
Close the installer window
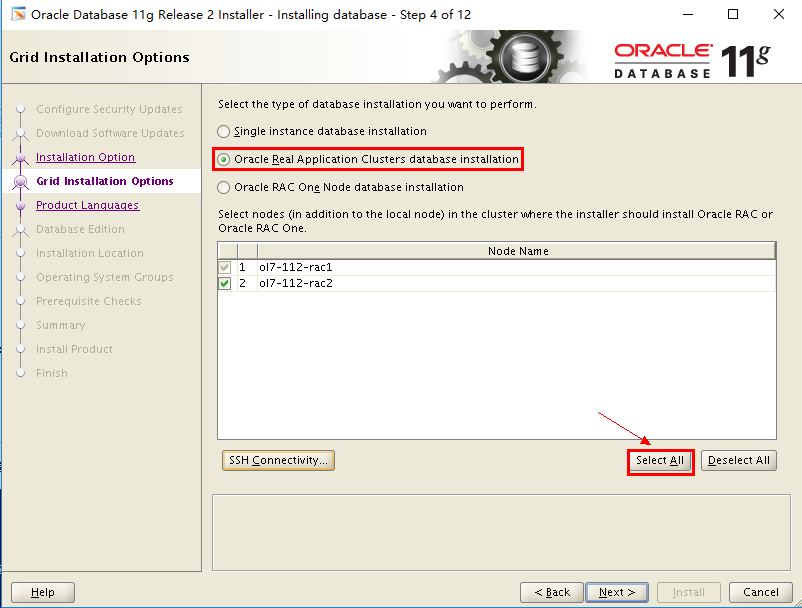pyautogui.click(x=778, y=14)
